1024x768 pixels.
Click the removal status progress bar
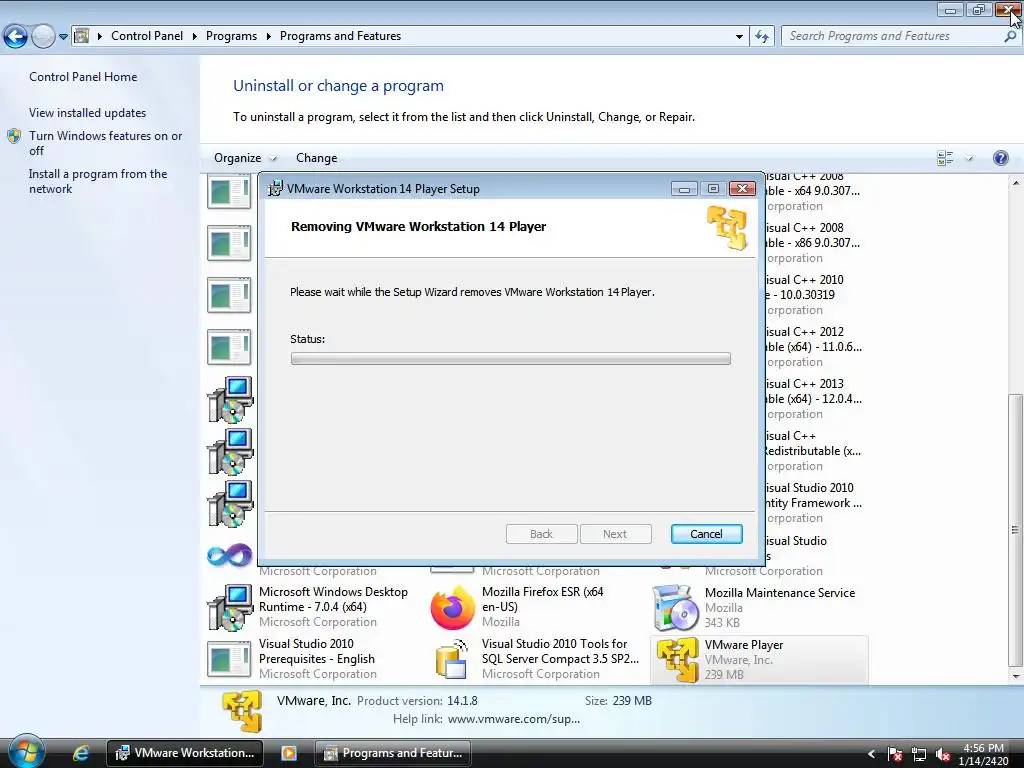point(511,359)
